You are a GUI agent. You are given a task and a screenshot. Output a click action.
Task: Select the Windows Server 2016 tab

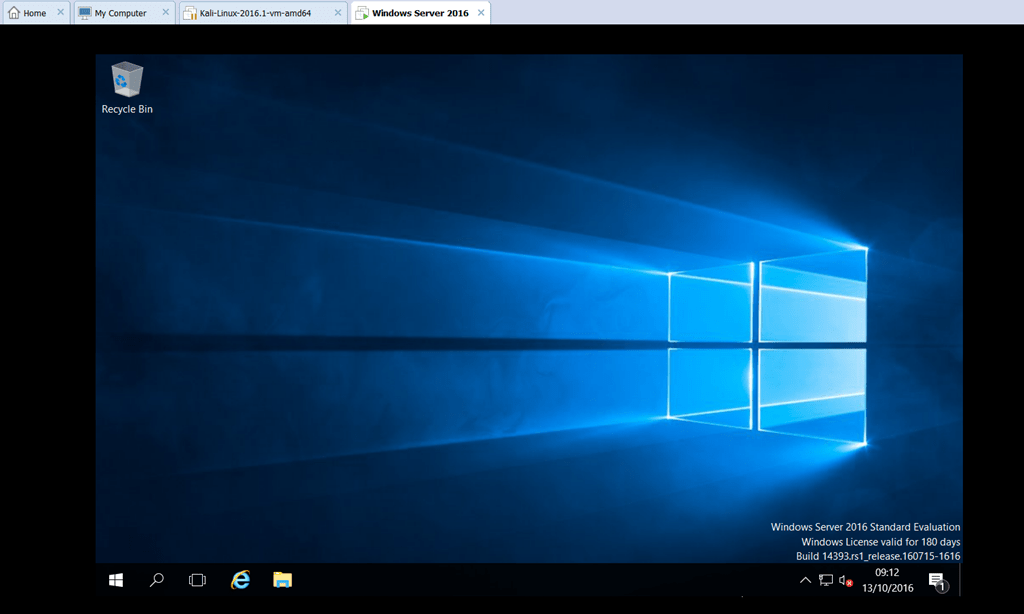pyautogui.click(x=421, y=13)
